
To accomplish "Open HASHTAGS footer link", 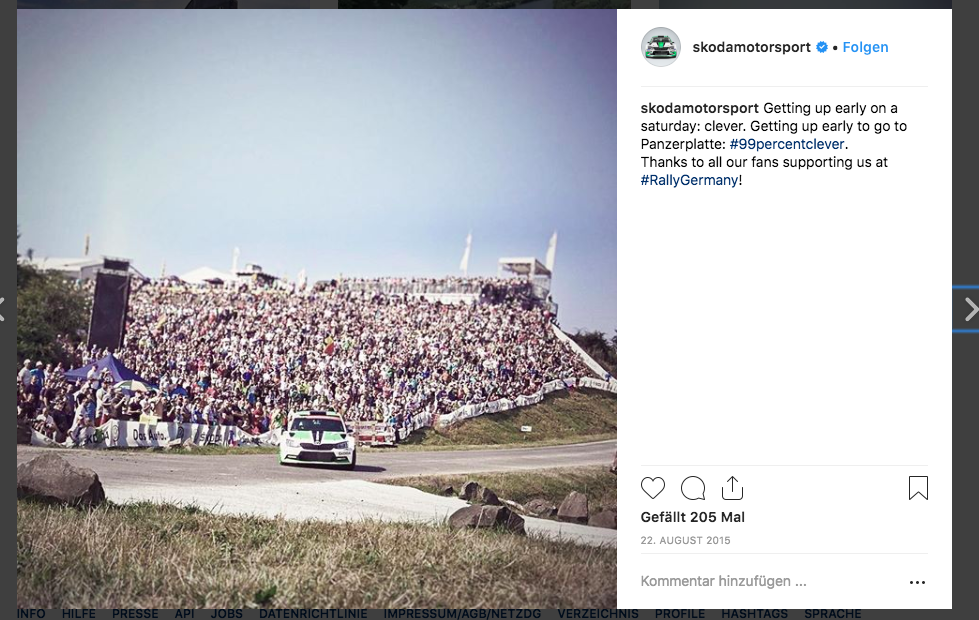I will pos(754,614).
